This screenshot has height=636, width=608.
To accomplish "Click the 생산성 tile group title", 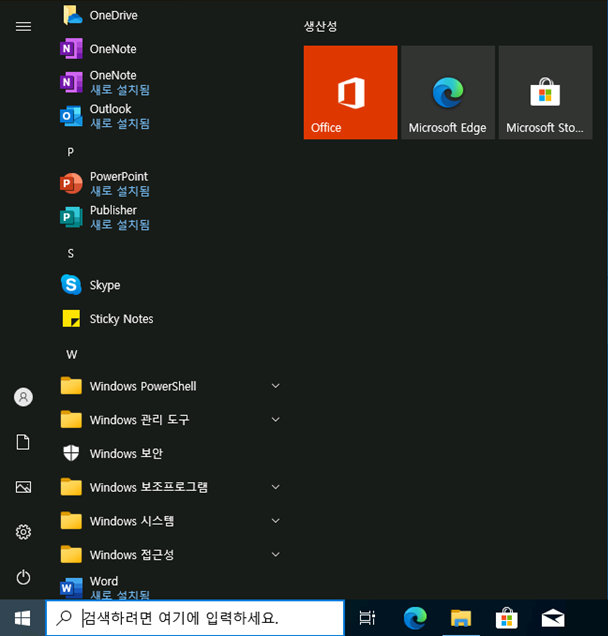I will 320,26.
